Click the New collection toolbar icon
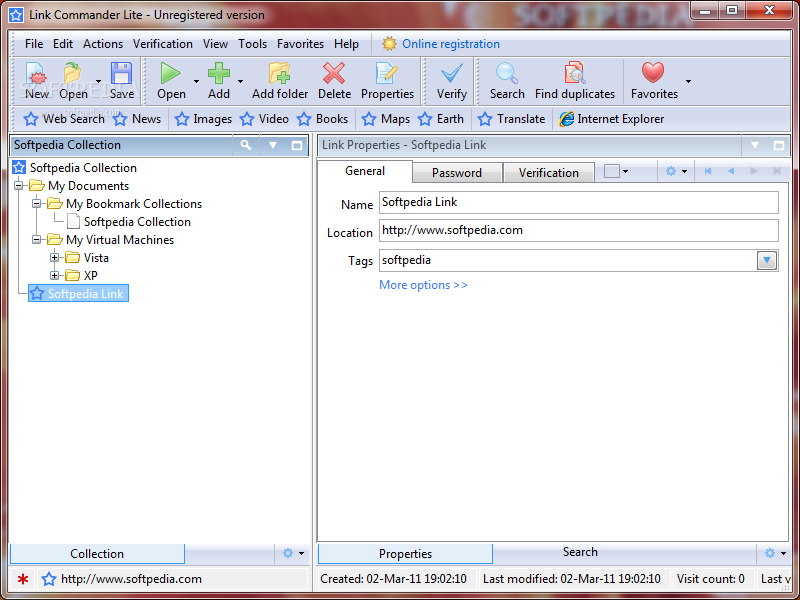This screenshot has width=800, height=600. click(36, 81)
